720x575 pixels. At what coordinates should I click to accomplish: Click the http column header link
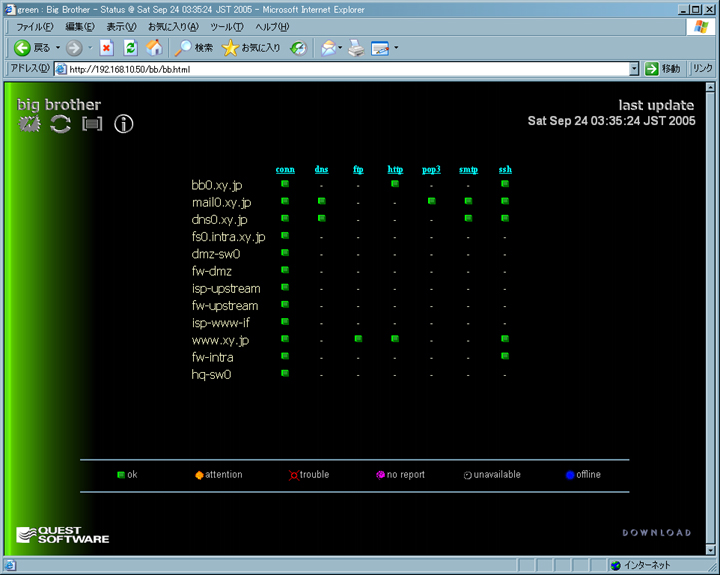pyautogui.click(x=395, y=169)
